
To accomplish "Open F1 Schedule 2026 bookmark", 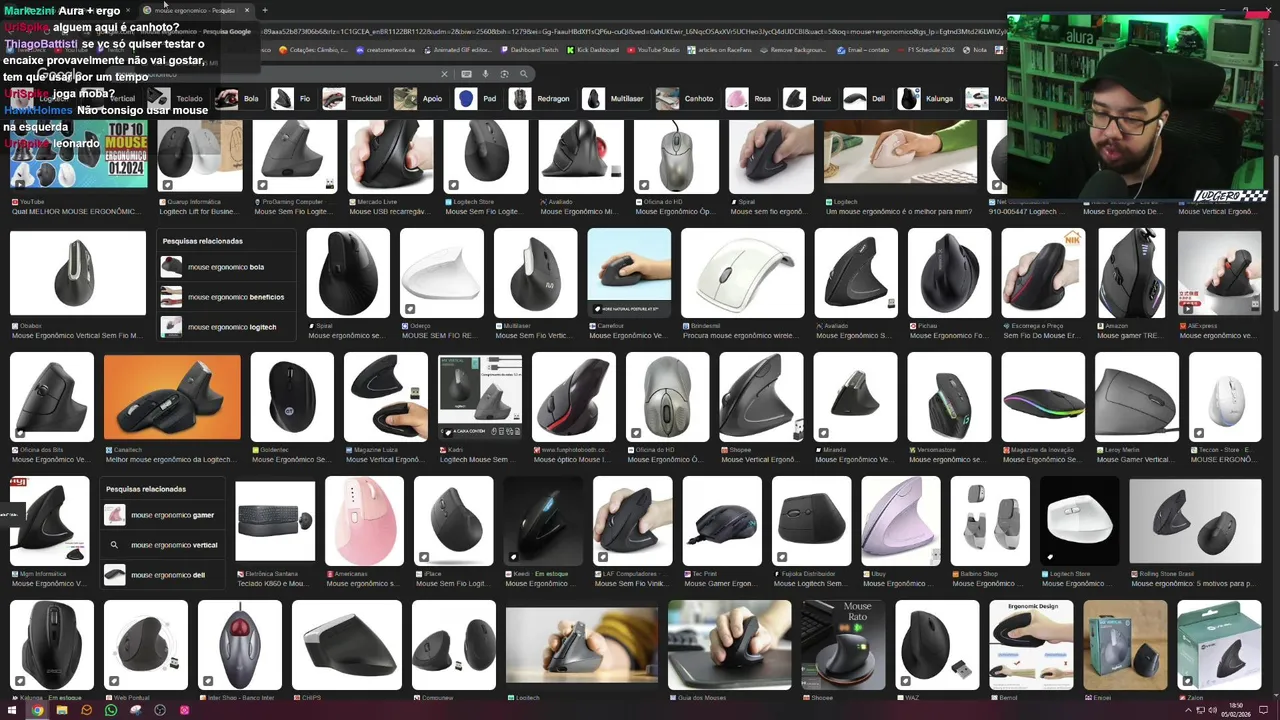I will [926, 50].
